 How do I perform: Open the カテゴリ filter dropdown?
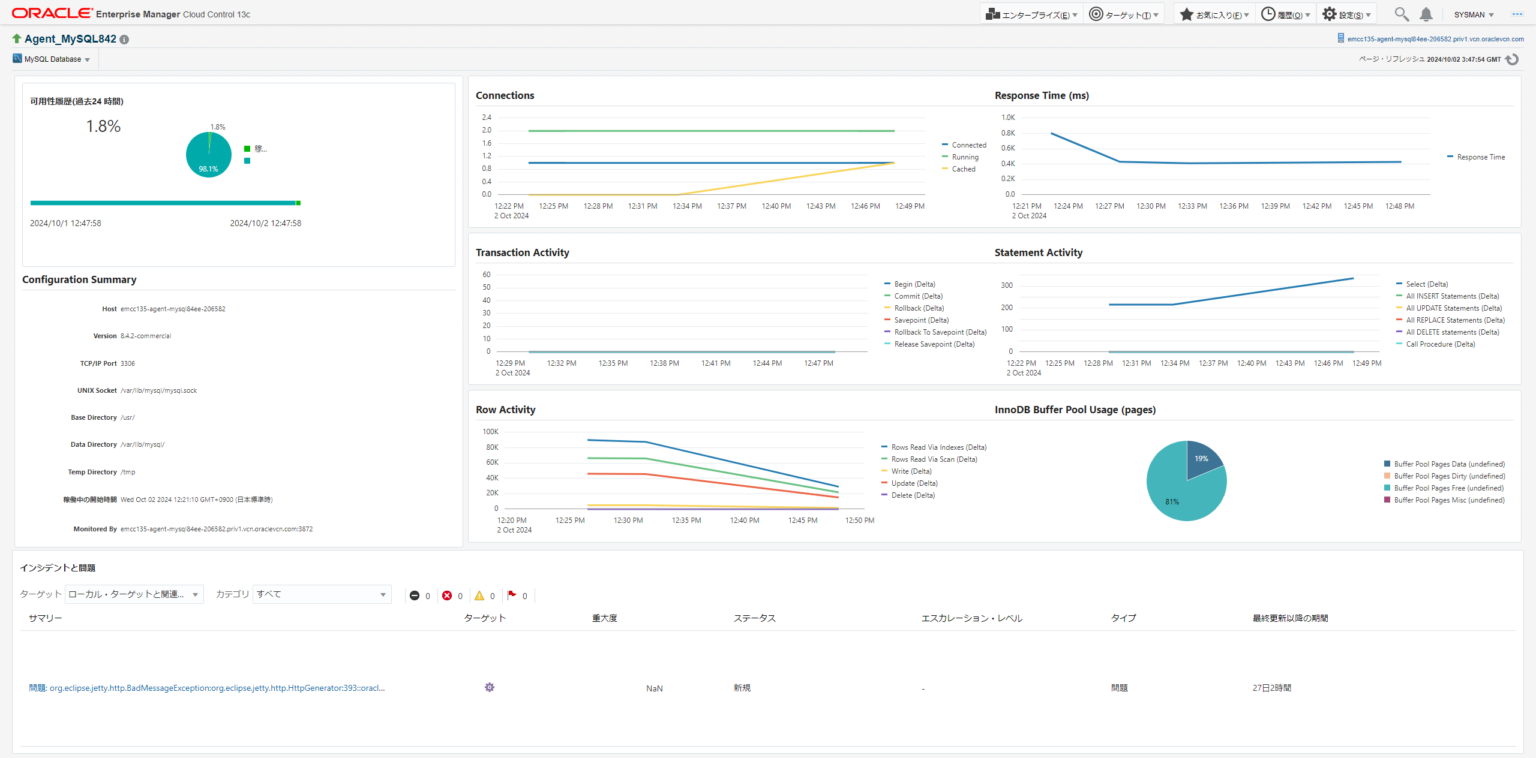pos(383,593)
